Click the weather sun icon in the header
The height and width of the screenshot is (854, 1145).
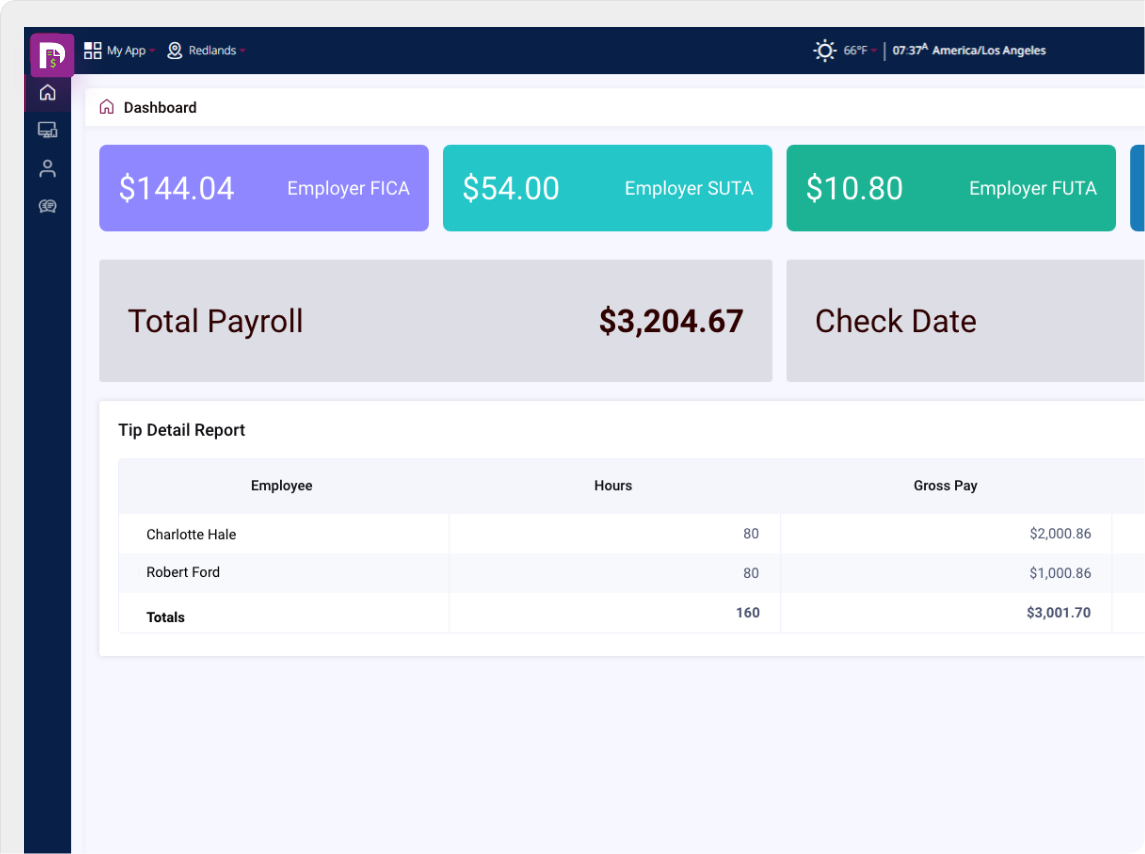pos(824,50)
